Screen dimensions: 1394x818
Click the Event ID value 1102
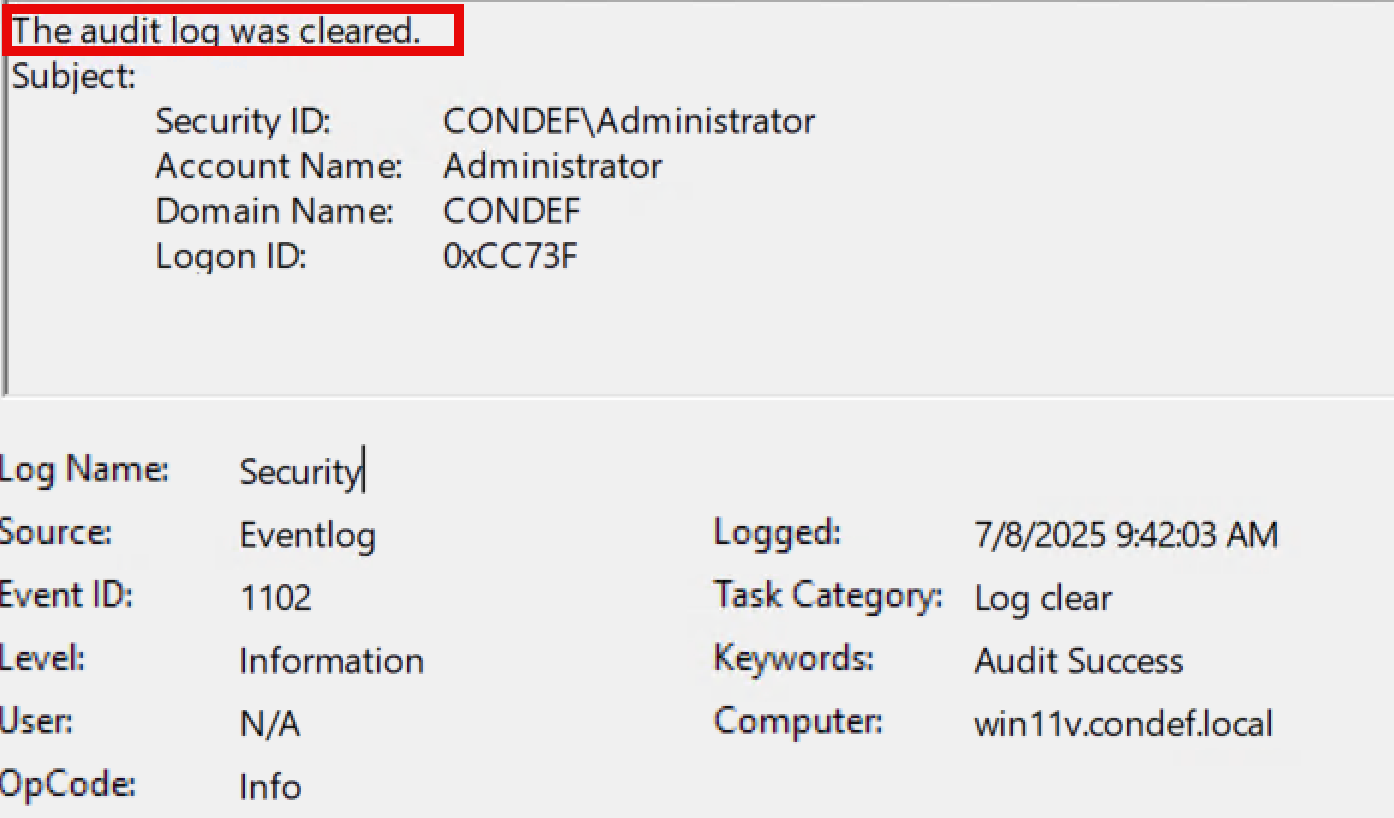pyautogui.click(x=272, y=598)
